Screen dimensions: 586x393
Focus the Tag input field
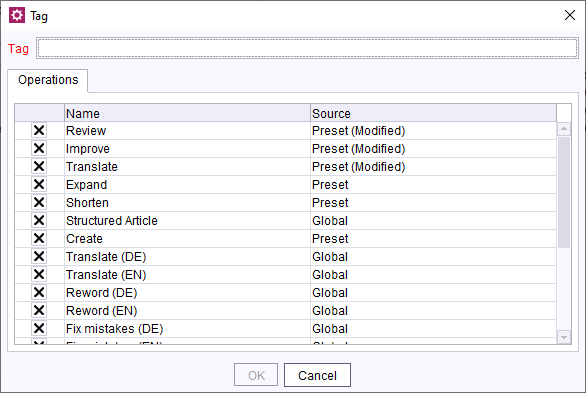pos(307,48)
